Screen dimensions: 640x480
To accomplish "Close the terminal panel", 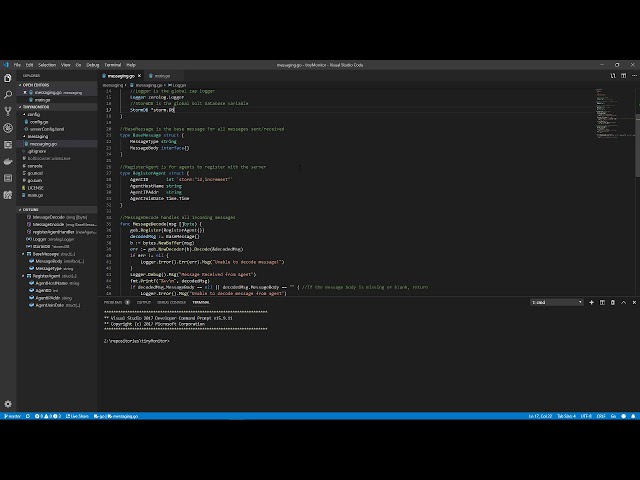I will (634, 302).
